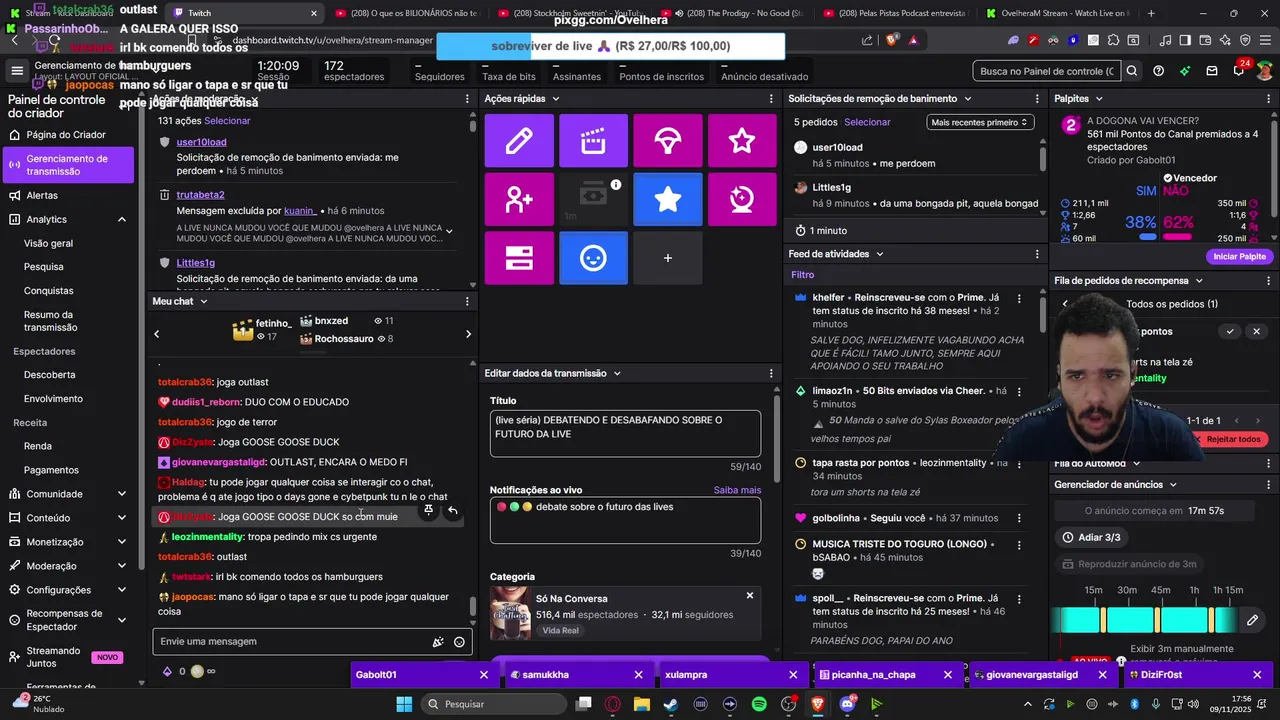Click Selecionar next to 131 ações
This screenshot has width=1280, height=720.
coord(227,121)
